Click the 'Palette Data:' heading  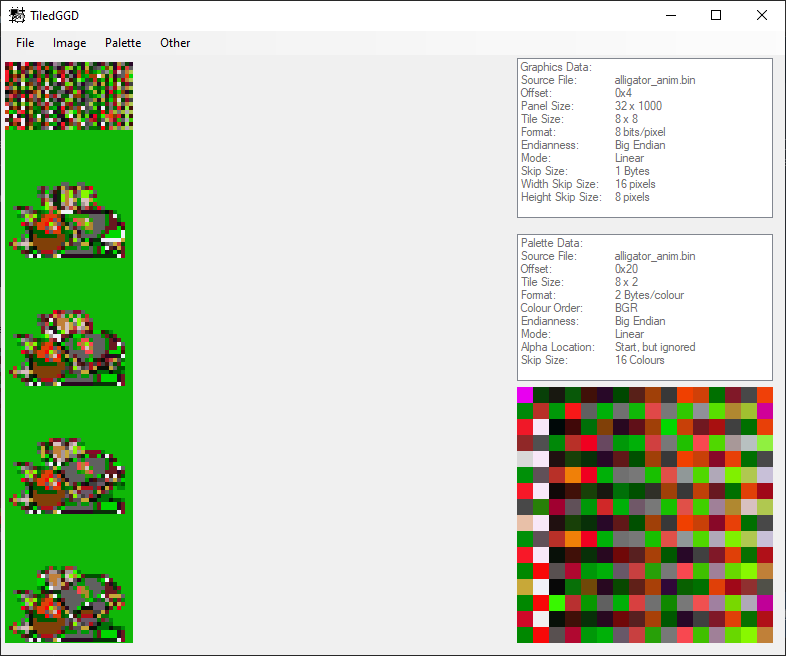pyautogui.click(x=551, y=243)
